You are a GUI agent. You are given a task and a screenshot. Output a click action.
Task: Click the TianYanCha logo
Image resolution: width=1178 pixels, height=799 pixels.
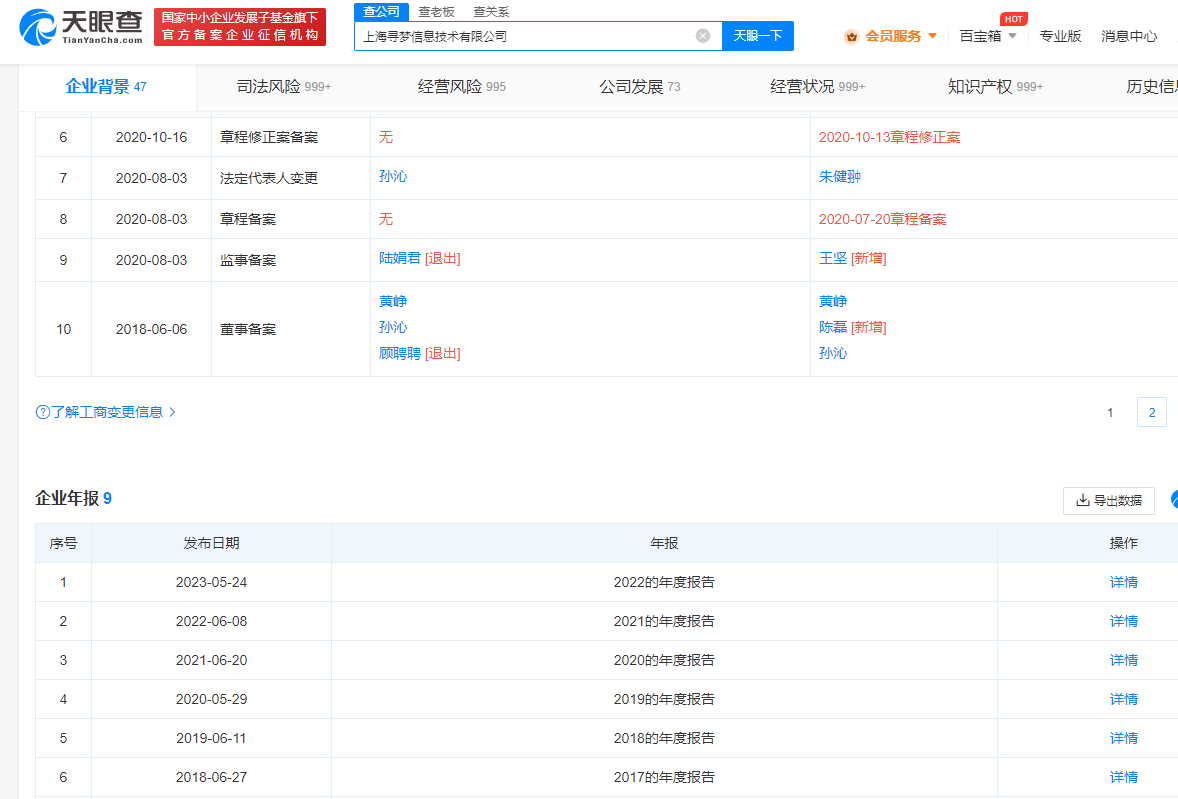click(82, 27)
